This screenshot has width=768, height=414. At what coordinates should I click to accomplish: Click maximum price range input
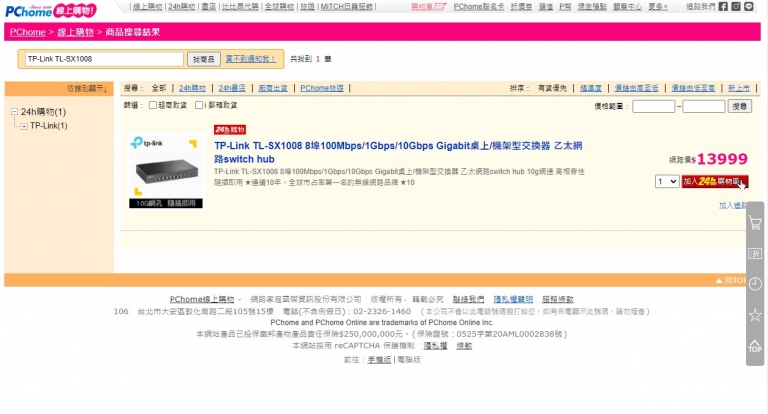coord(703,106)
